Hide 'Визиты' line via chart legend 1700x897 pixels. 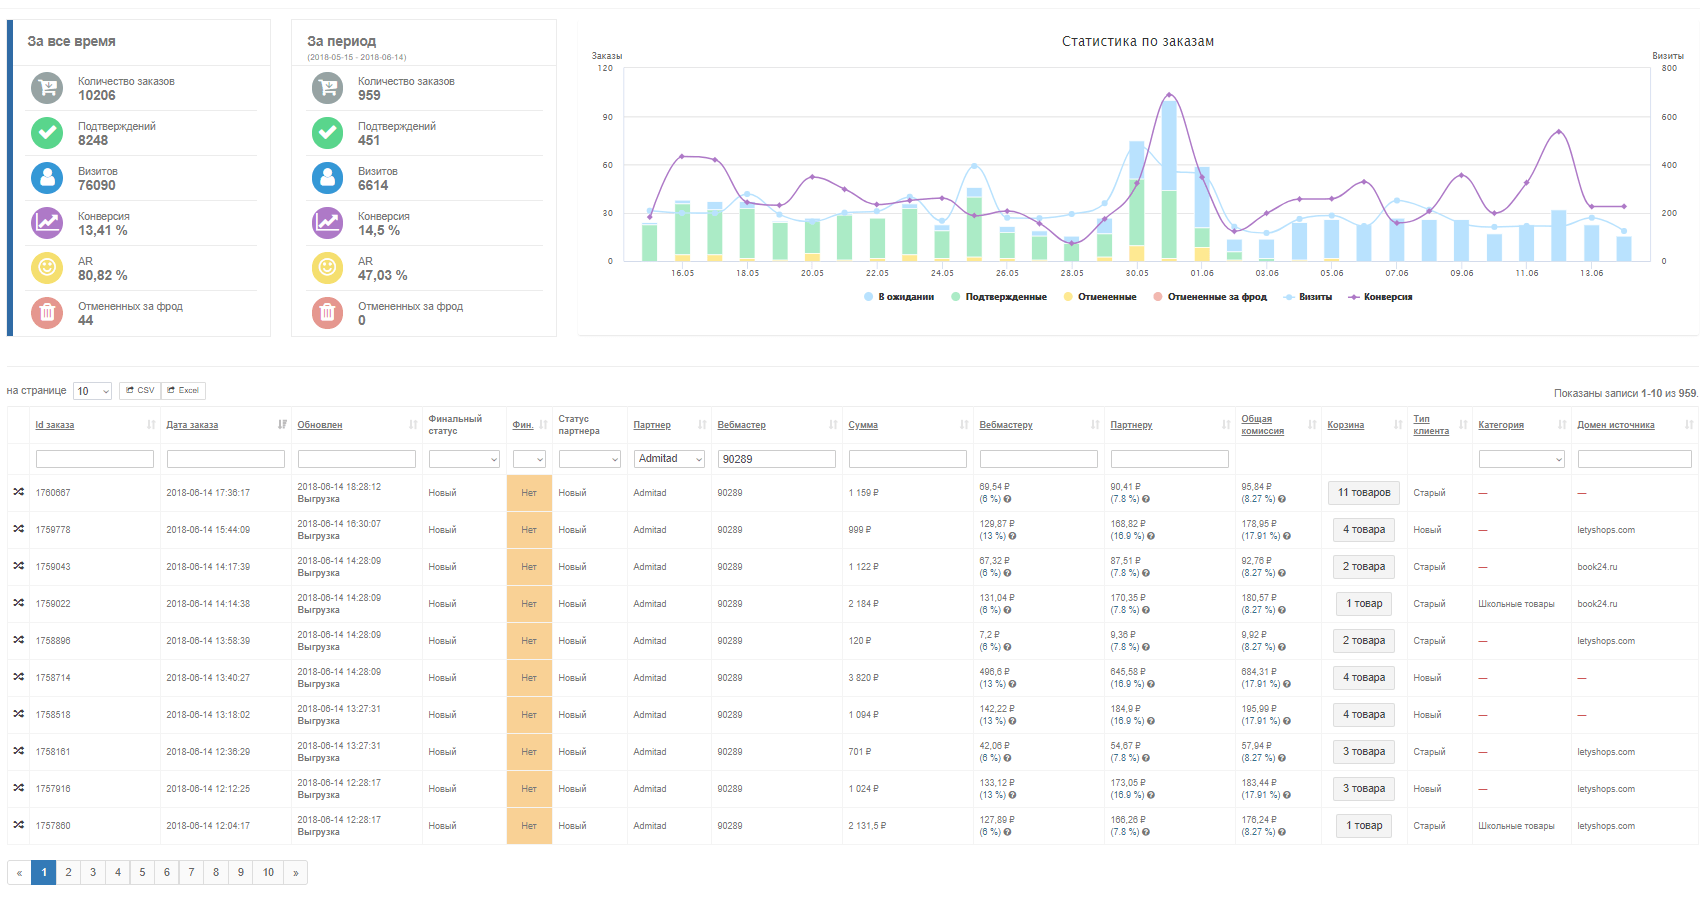coord(1308,297)
